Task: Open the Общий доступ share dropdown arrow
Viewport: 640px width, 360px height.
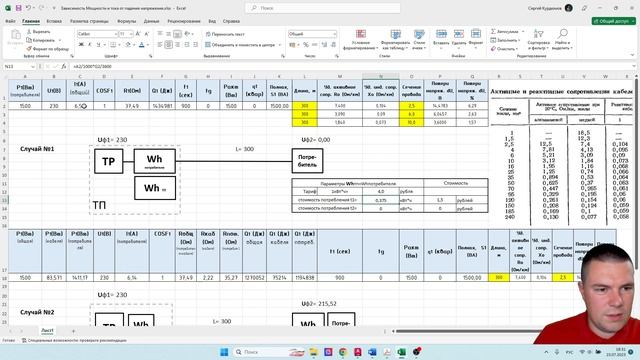Action: (633, 21)
